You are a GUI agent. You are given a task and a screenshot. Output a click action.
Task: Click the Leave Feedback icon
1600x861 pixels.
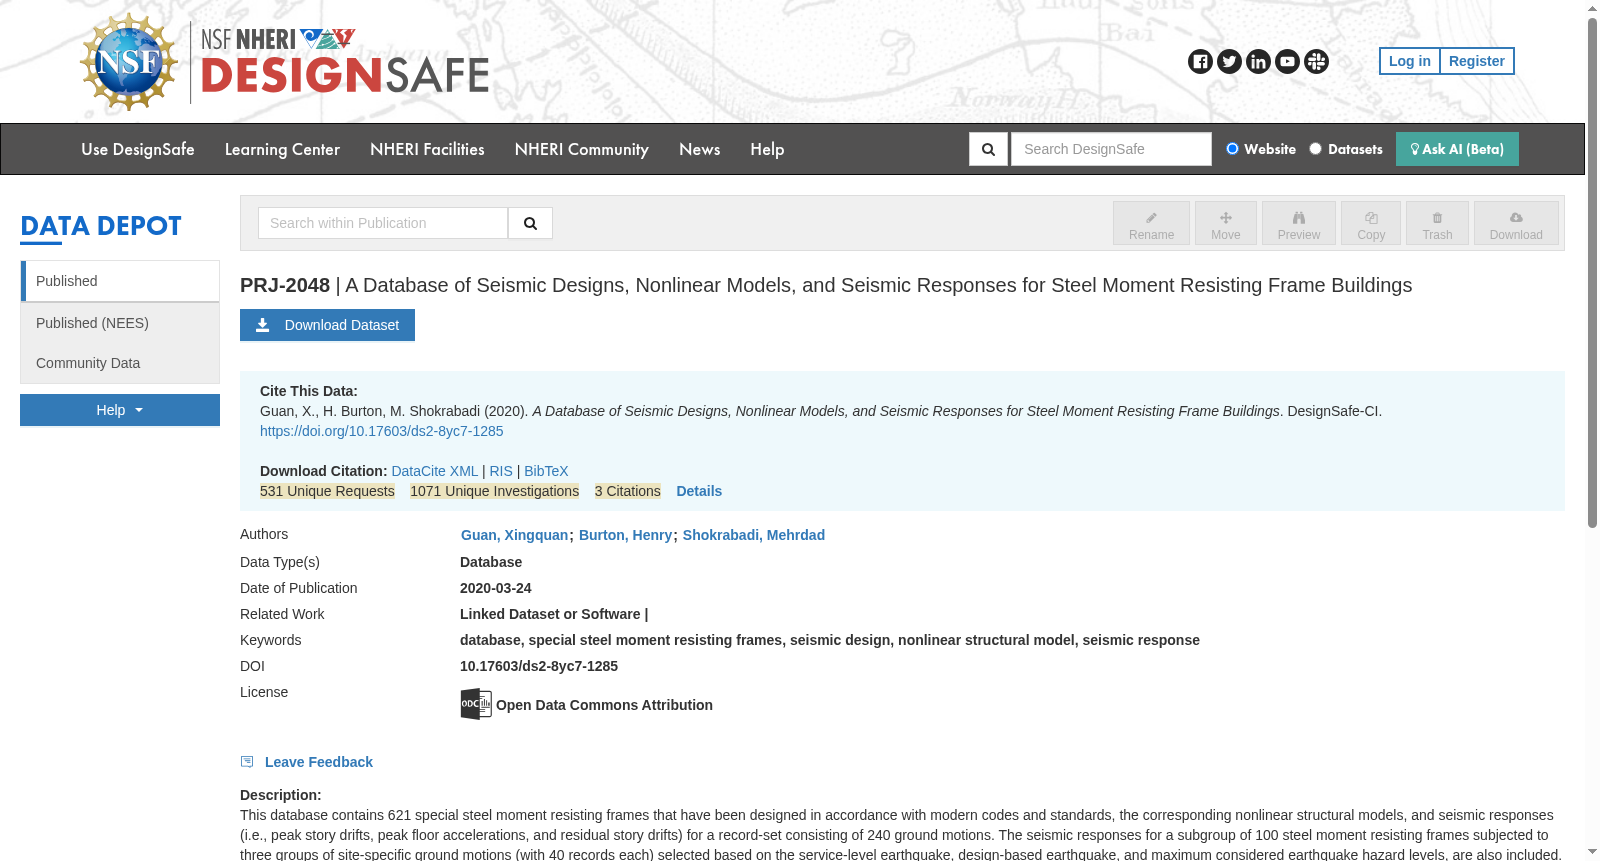click(x=247, y=762)
